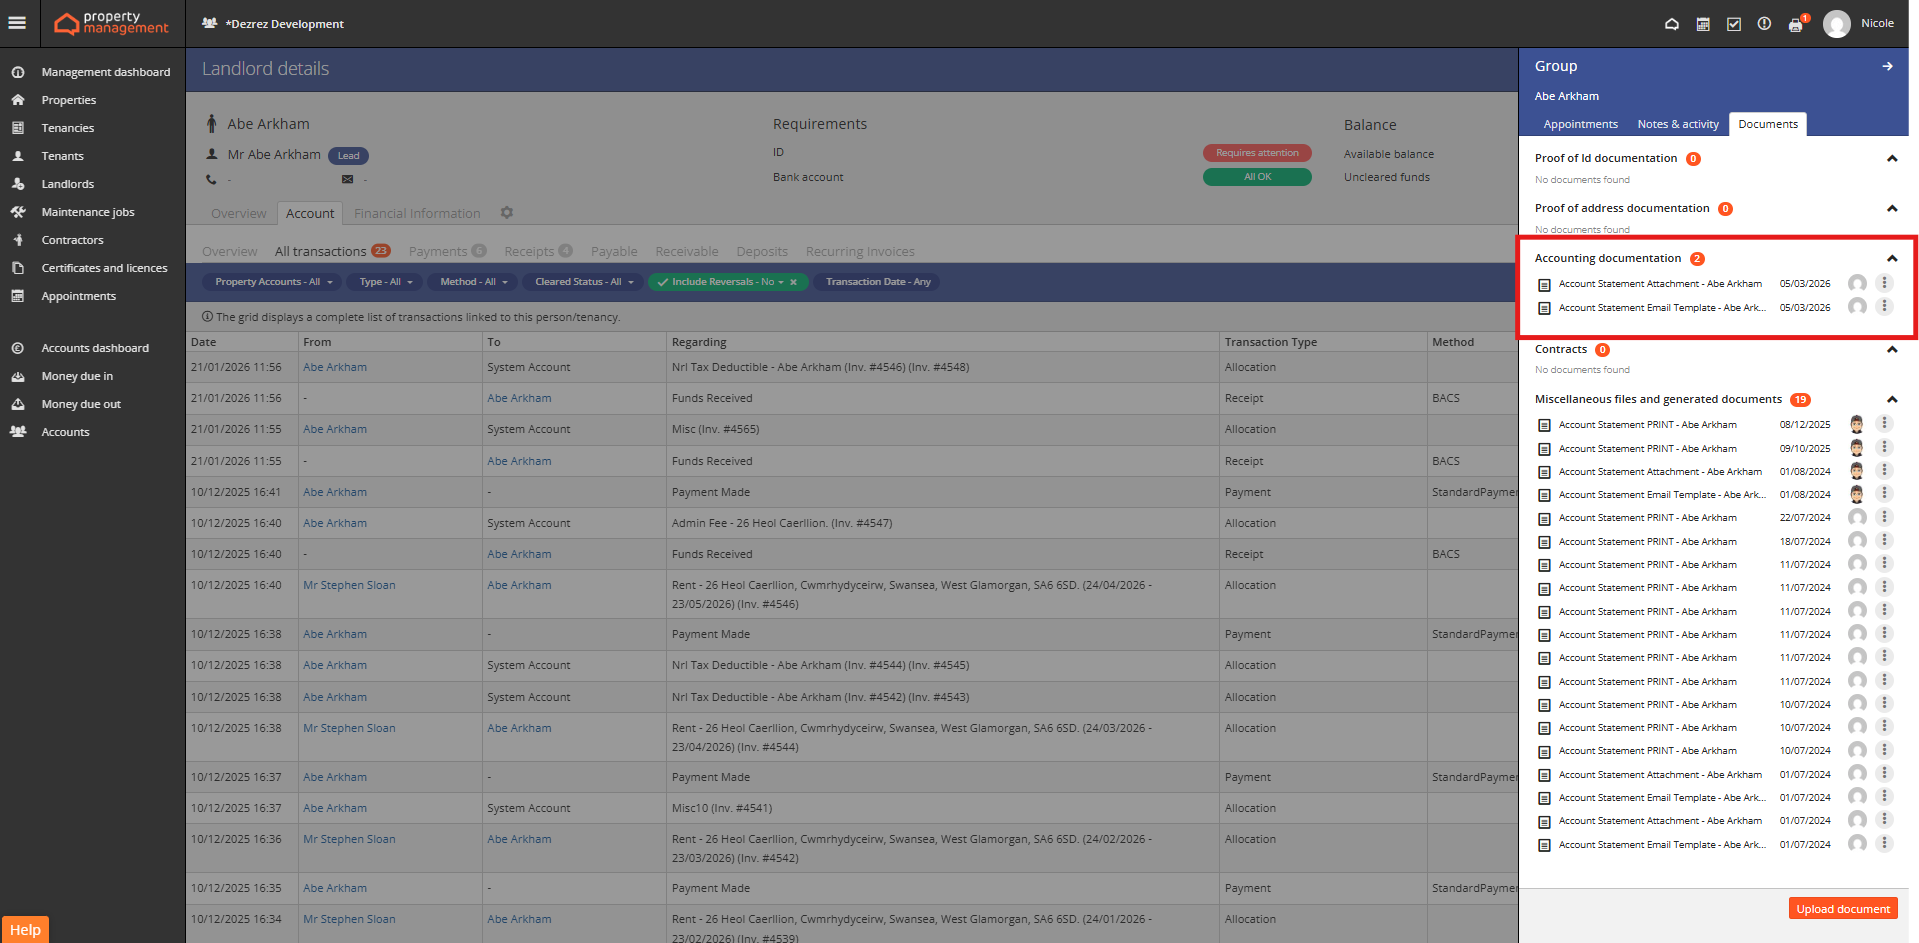Click the printer icon with notification badge
The height and width of the screenshot is (943, 1919).
click(1796, 25)
